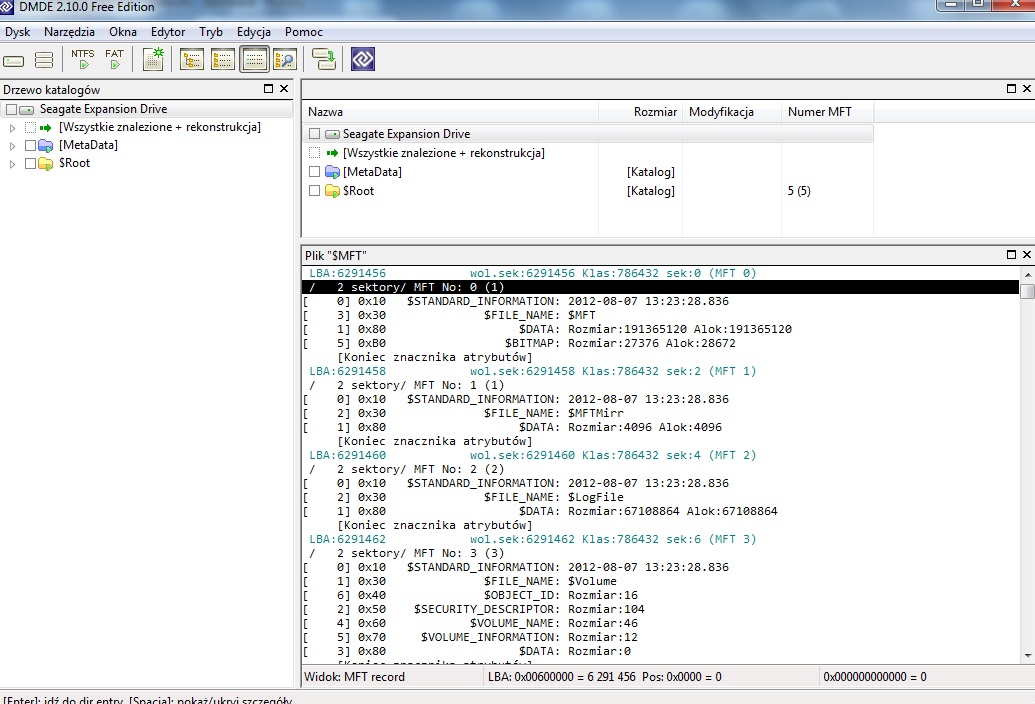Image resolution: width=1035 pixels, height=704 pixels.
Task: Check the Seagate Expansion Drive tree checkbox
Action: pos(11,110)
